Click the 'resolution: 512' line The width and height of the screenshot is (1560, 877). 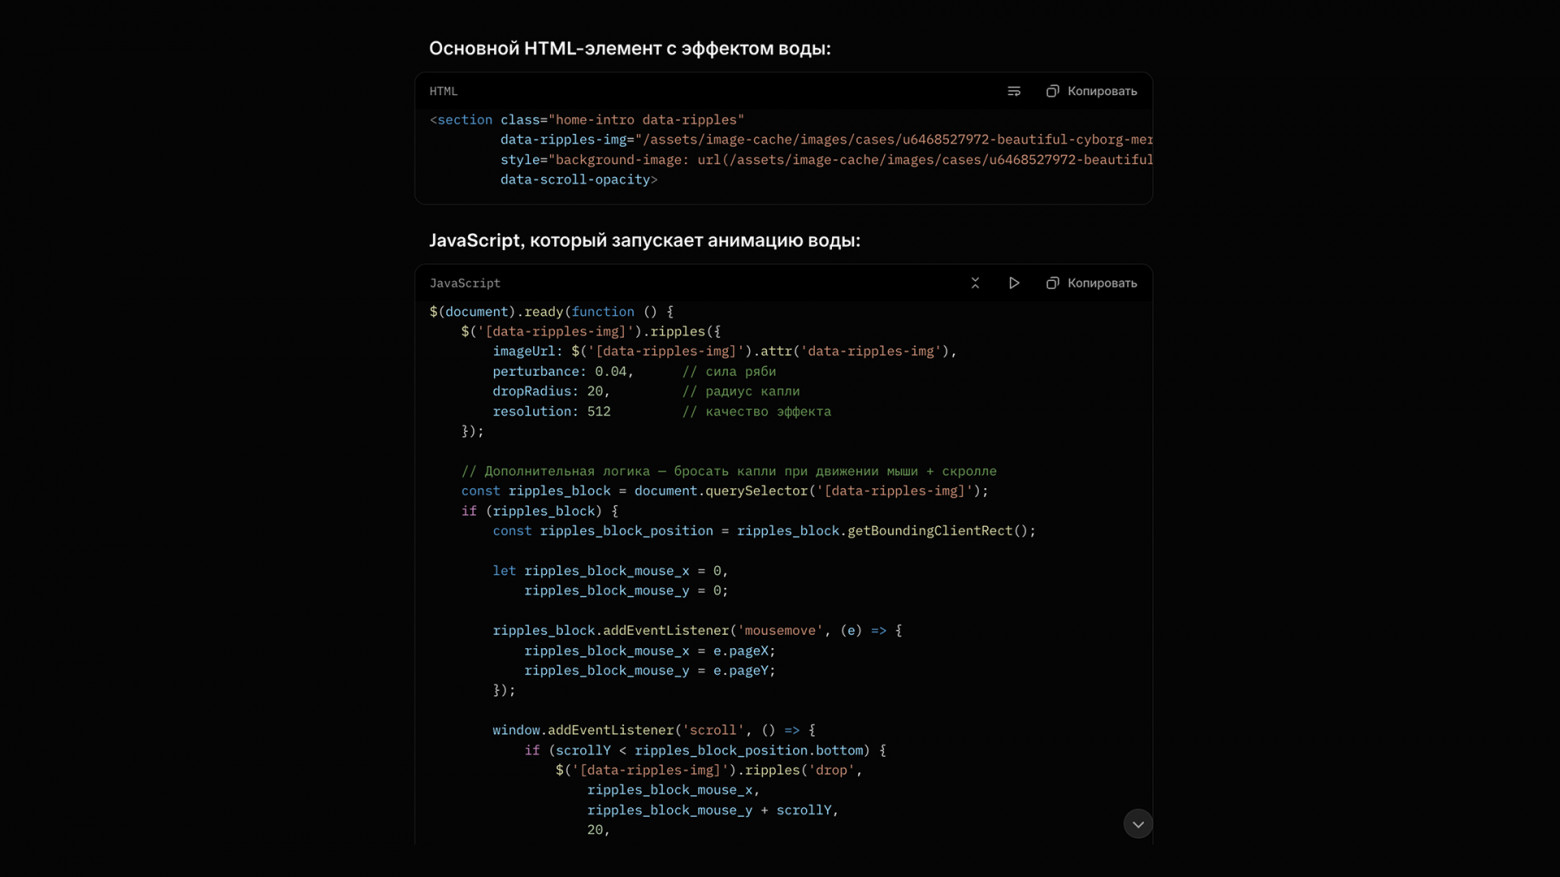551,412
